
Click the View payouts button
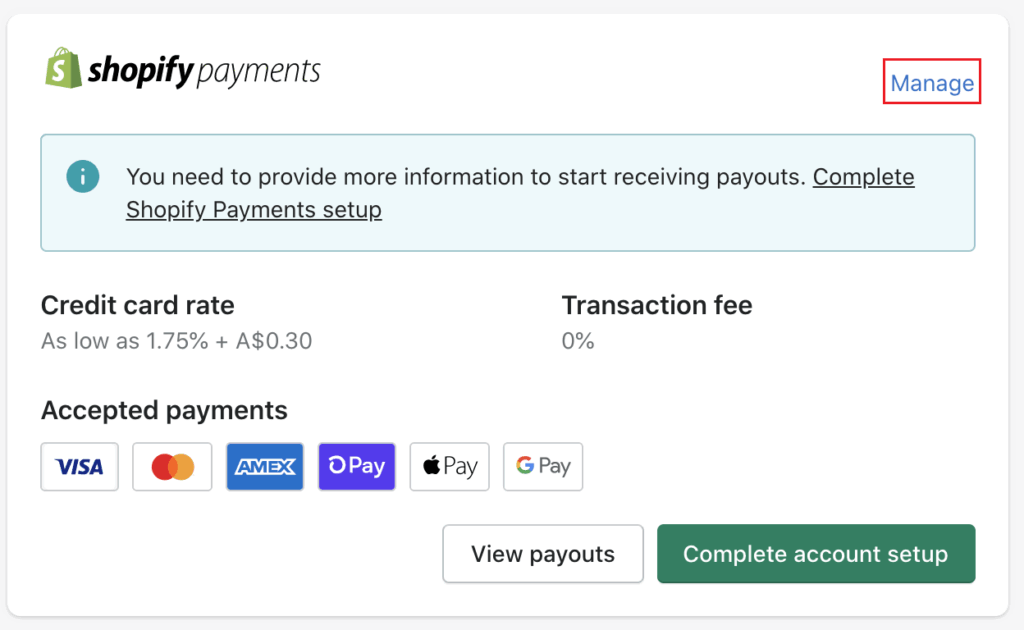coord(543,554)
